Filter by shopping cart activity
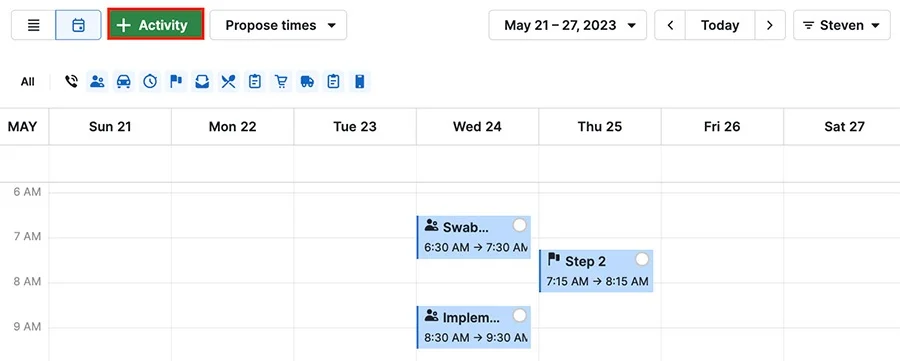900x361 pixels. 281,81
